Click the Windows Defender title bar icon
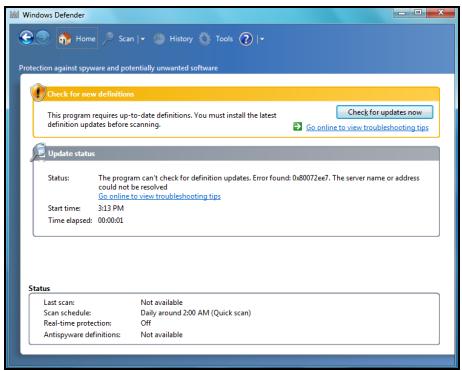This screenshot has width=462, height=371. coord(14,15)
